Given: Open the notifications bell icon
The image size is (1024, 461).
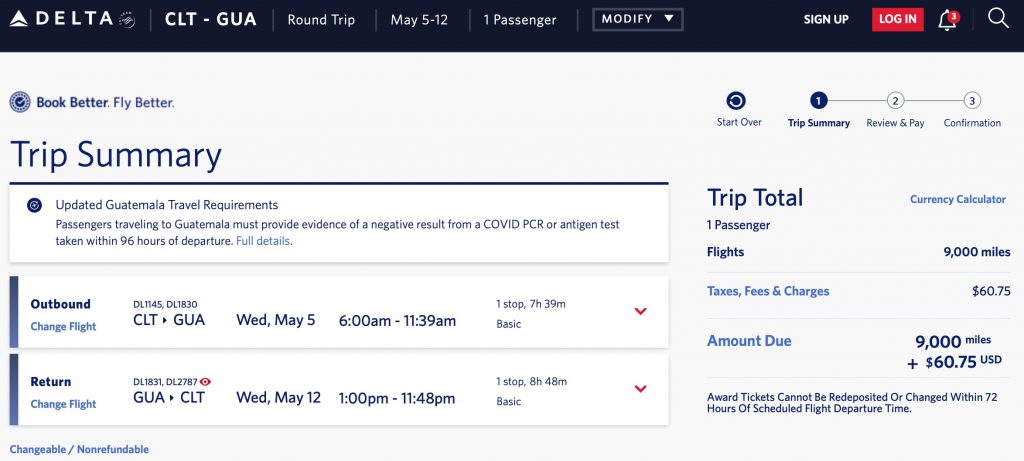Looking at the screenshot, I should (947, 20).
